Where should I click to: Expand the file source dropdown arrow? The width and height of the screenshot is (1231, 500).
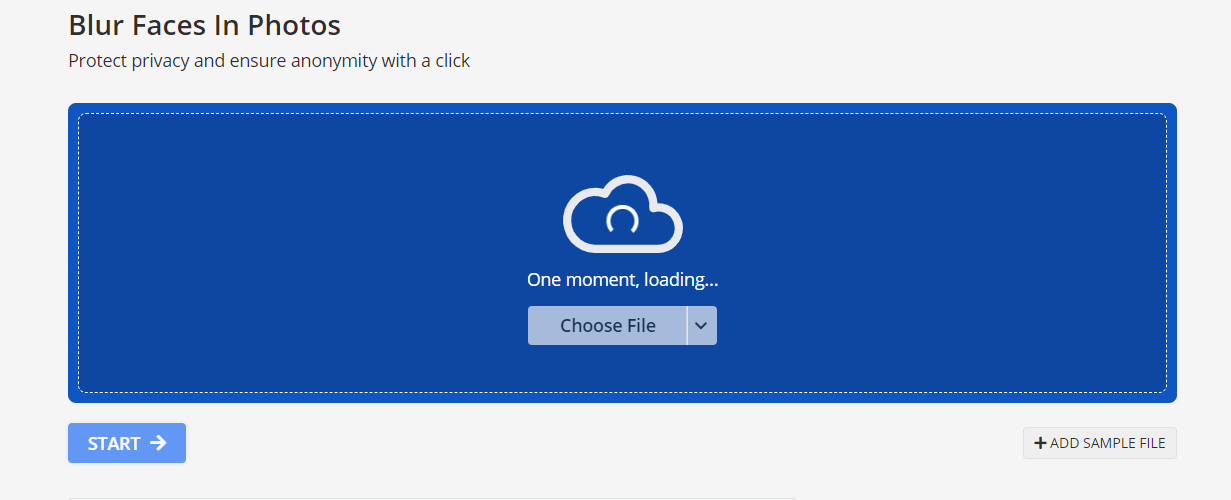click(702, 326)
